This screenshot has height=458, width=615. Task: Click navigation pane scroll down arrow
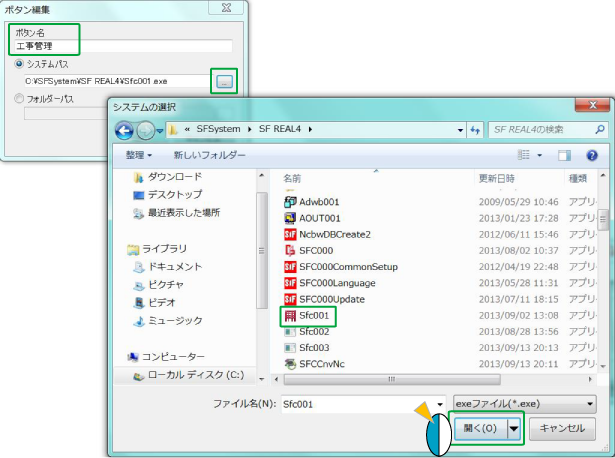point(262,379)
